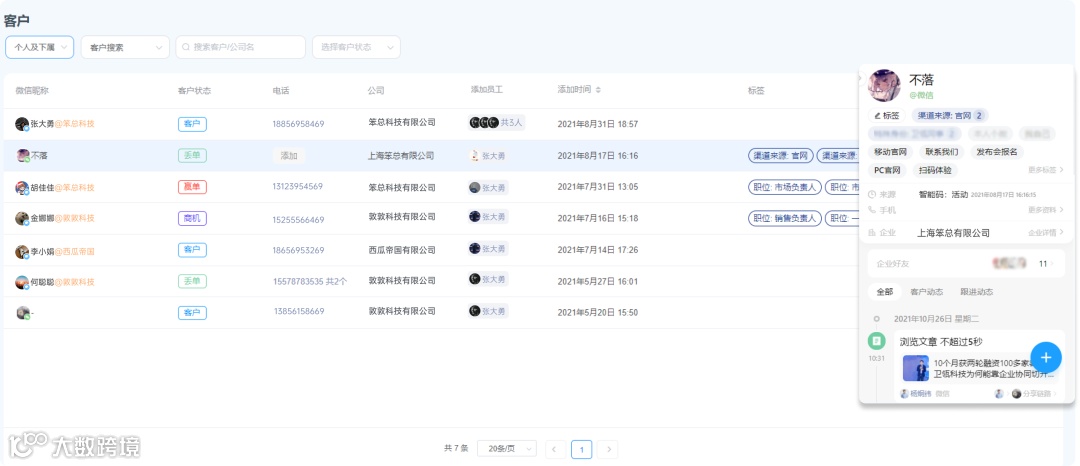Screen dimensions: 1080x466
Task: Click the 移动官网 tag
Action: (x=890, y=151)
